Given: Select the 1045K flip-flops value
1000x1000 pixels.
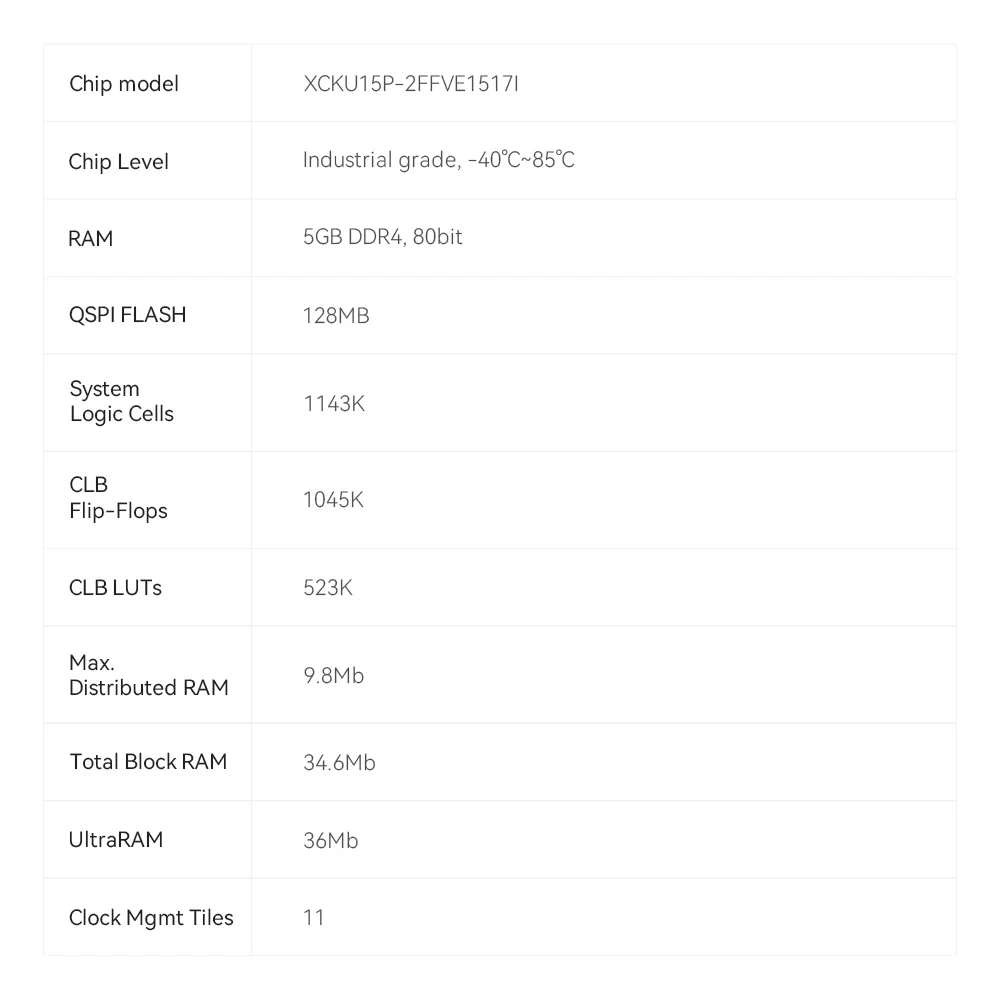Looking at the screenshot, I should point(333,499).
